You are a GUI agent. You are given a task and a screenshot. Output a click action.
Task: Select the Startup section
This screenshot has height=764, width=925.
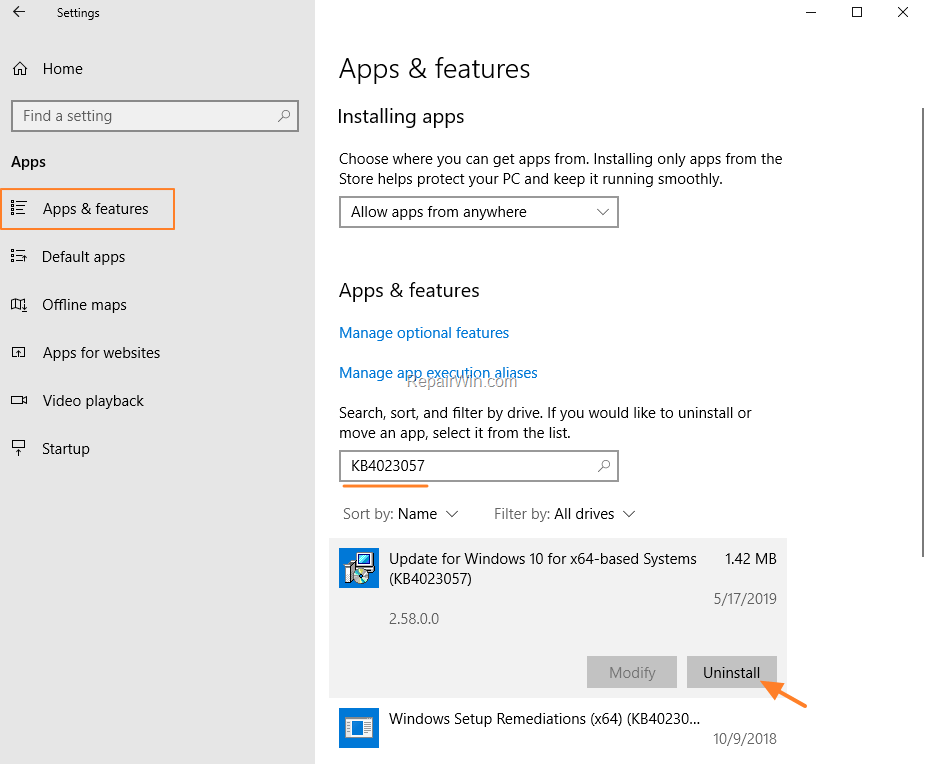point(65,448)
